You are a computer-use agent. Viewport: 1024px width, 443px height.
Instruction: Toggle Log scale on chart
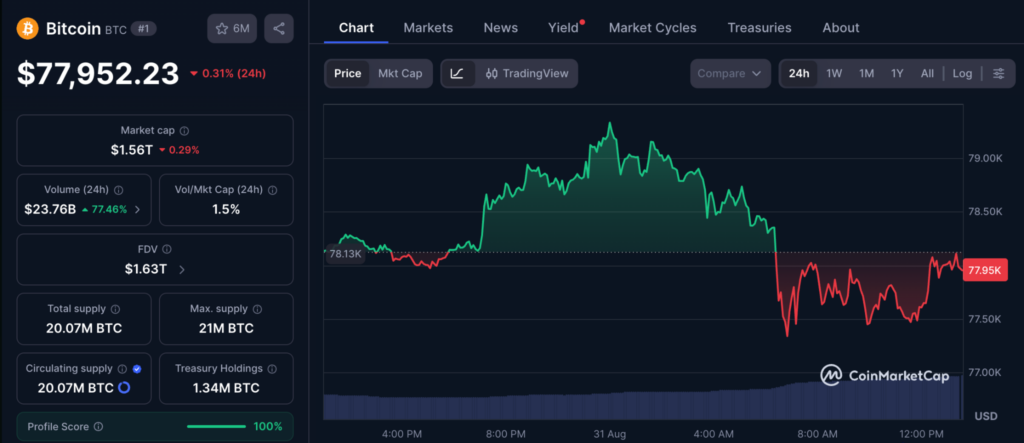pos(962,73)
